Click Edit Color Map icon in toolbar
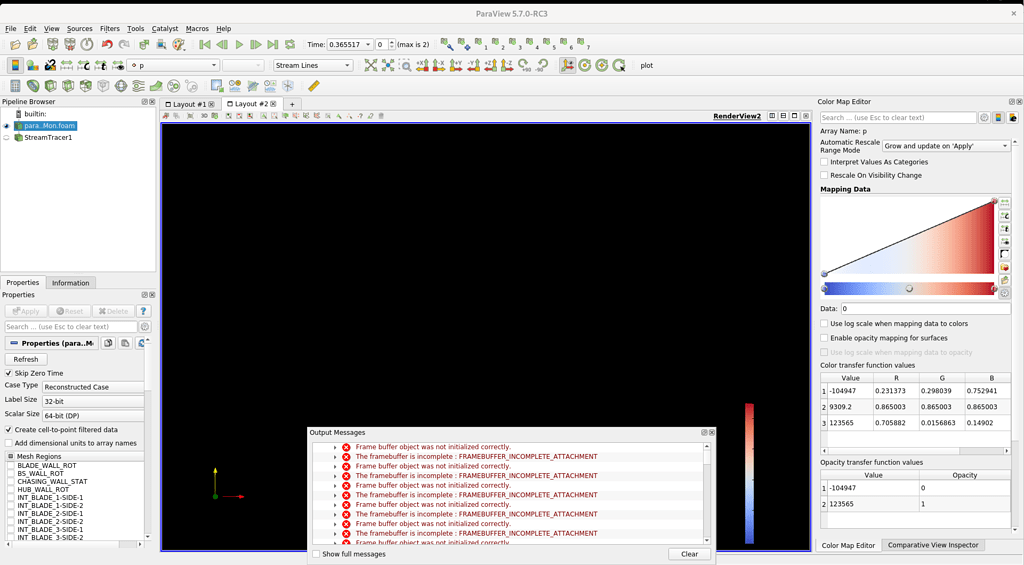This screenshot has width=1024, height=565. [x=32, y=65]
